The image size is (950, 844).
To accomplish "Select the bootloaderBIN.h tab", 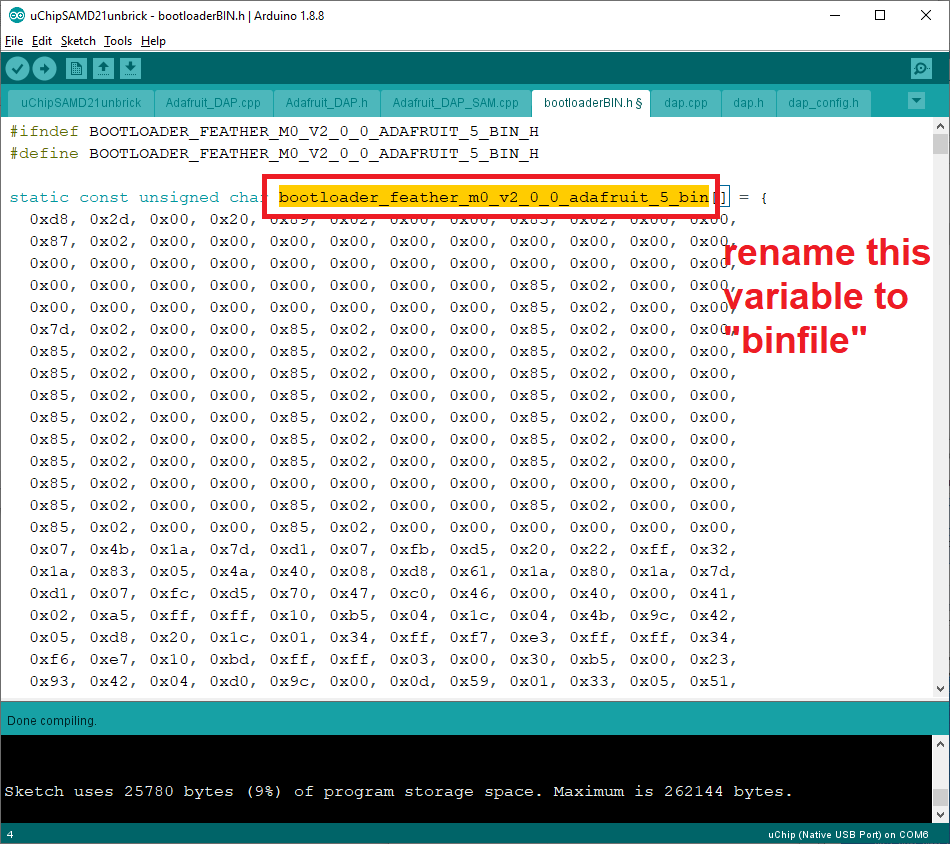I will 591,103.
